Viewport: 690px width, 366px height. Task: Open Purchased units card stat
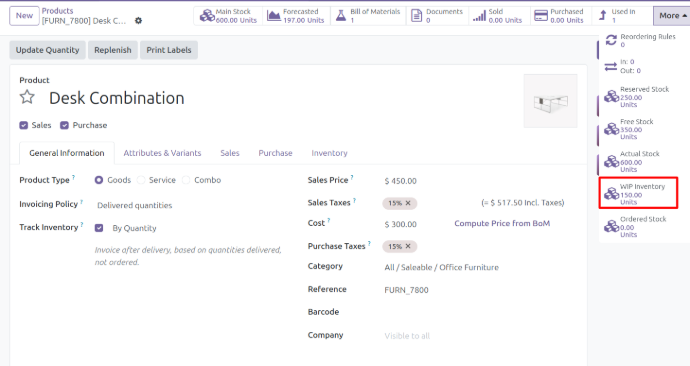(559, 16)
